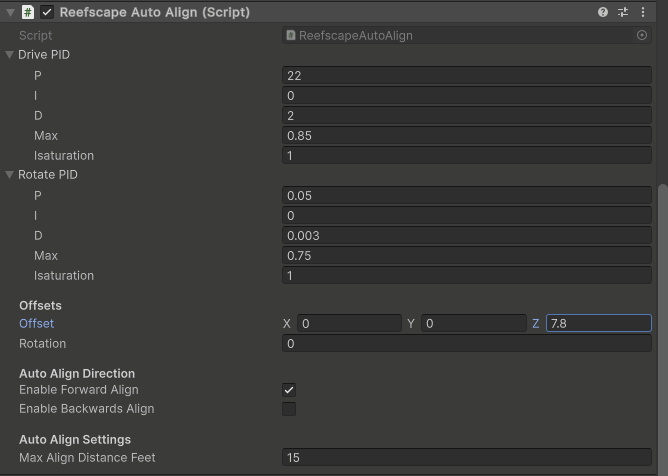Edit Drive PID Max value 0.85
This screenshot has height=476, width=668.
[467, 136]
